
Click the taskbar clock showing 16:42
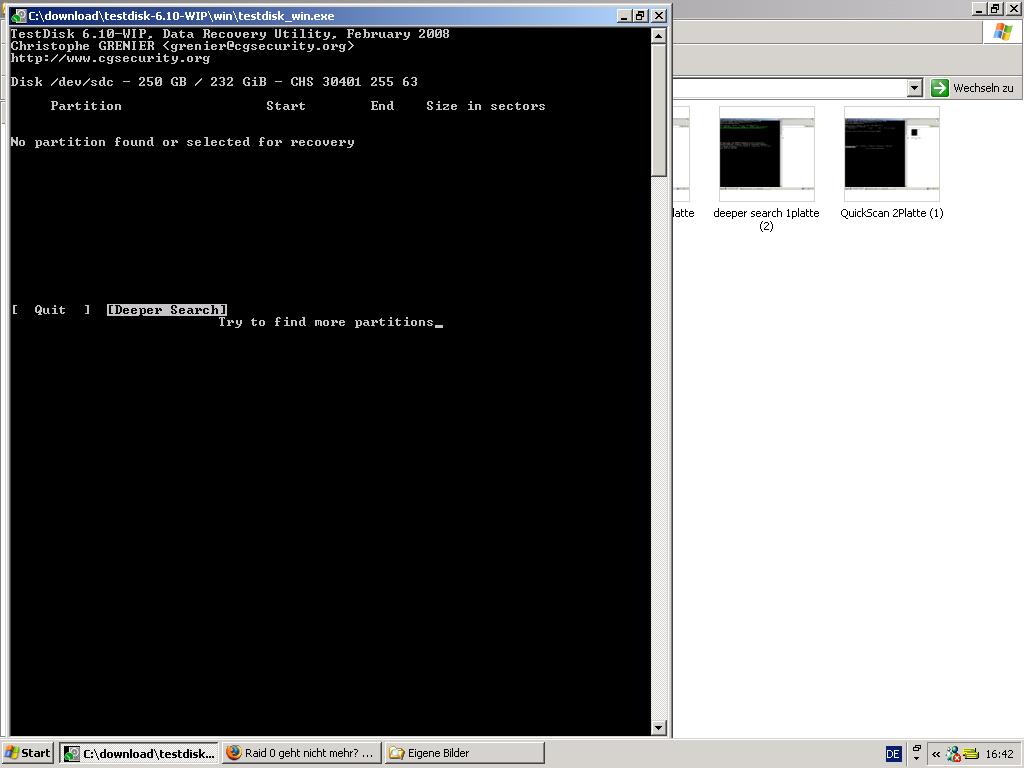(999, 754)
